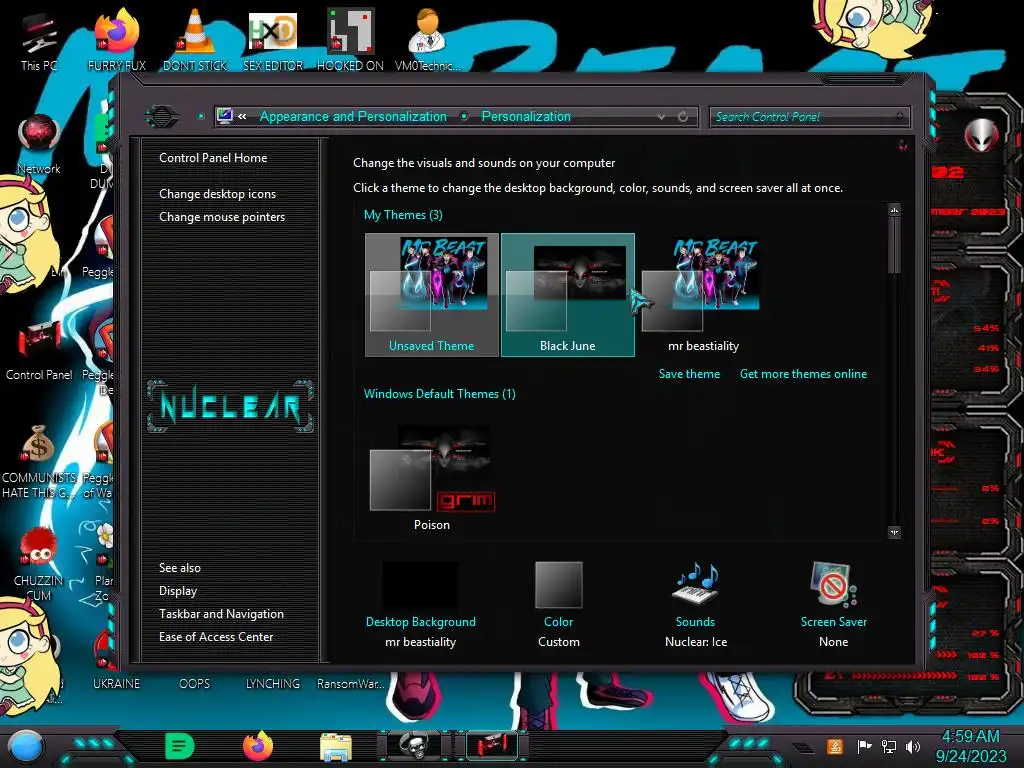This screenshot has width=1024, height=768.
Task: Select the Black June theme
Action: [568, 295]
